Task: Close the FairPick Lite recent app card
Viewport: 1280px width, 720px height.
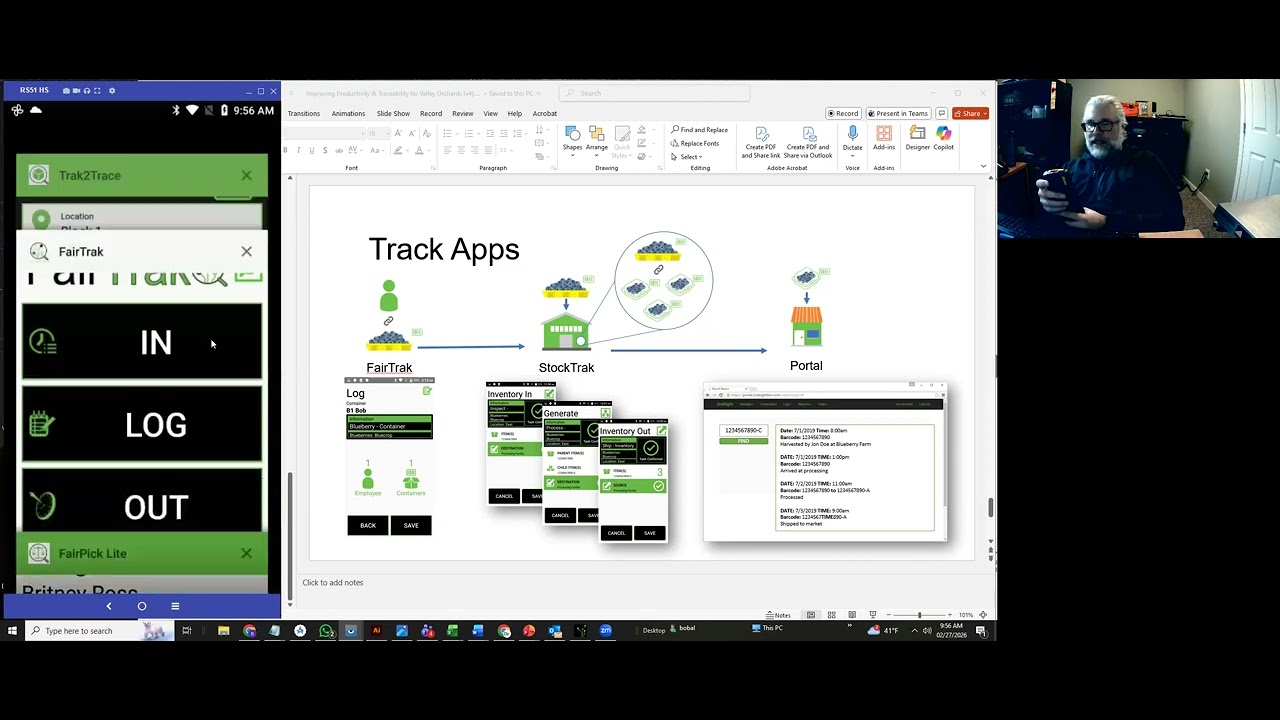Action: pyautogui.click(x=246, y=553)
